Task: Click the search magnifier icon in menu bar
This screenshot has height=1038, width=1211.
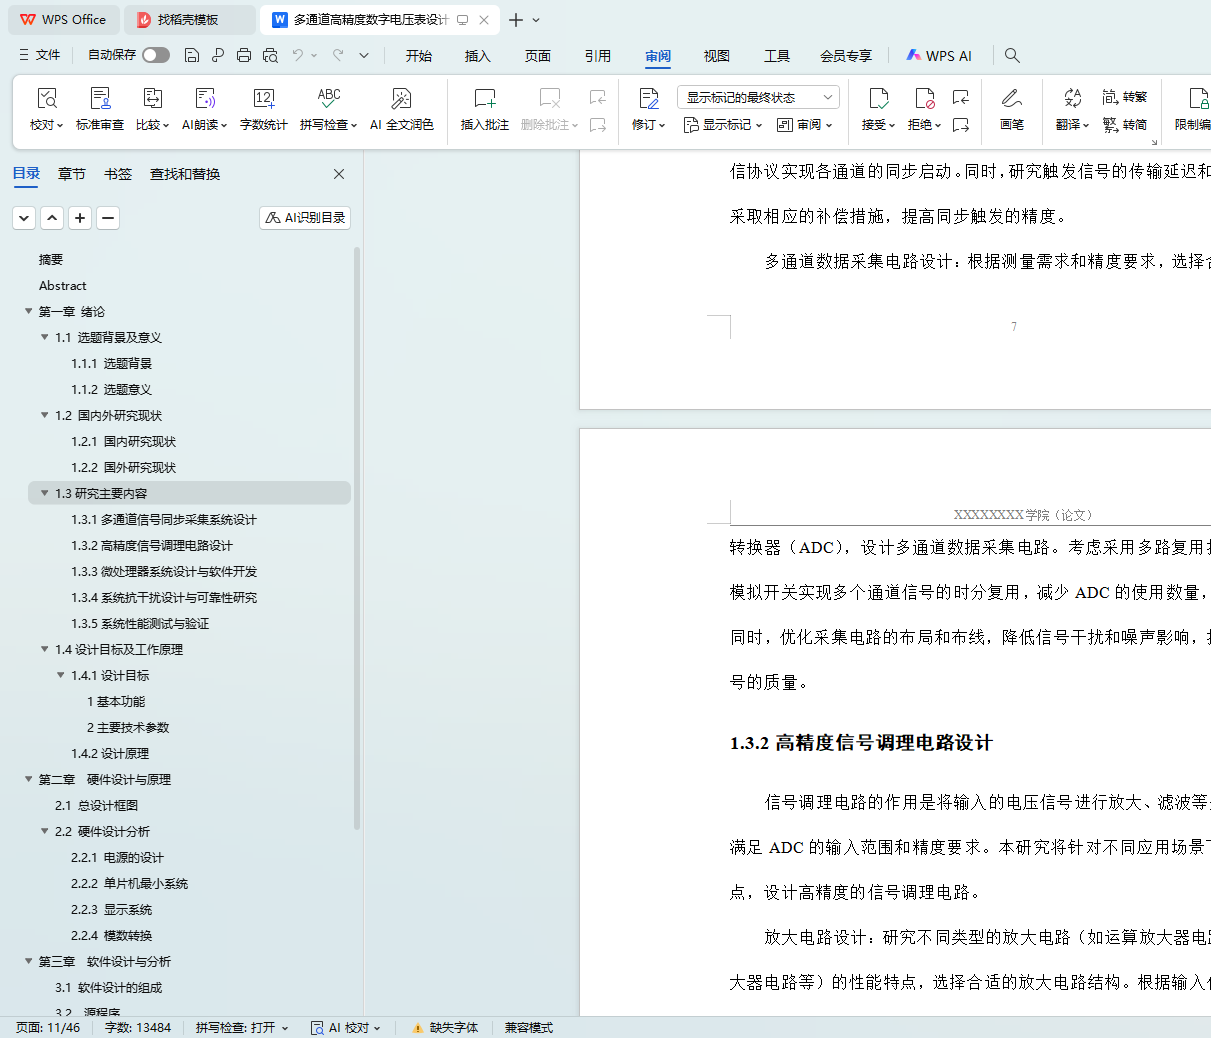Action: [x=1012, y=55]
